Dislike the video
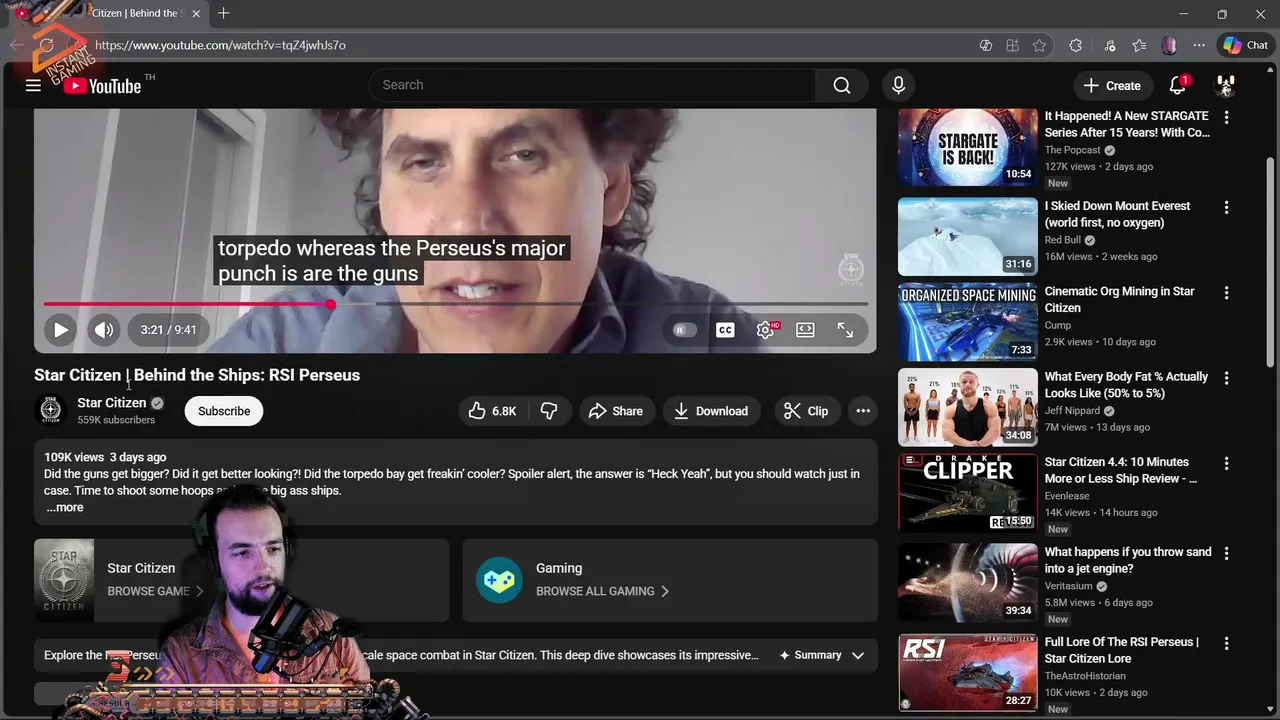This screenshot has width=1280, height=720. tap(549, 411)
